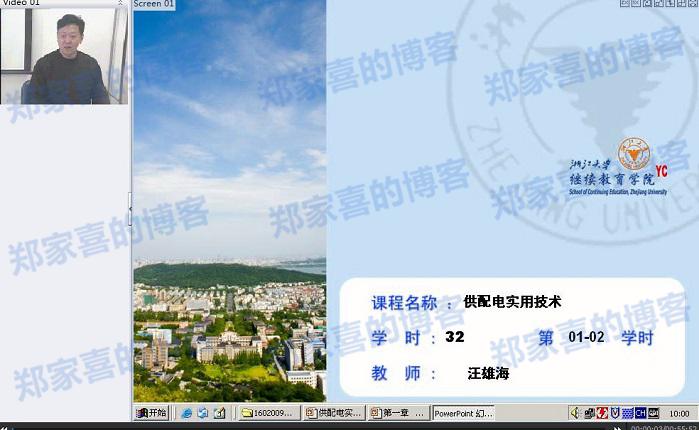699x430 pixels.
Task: Select the Screen 01 panel label
Action: (x=154, y=4)
